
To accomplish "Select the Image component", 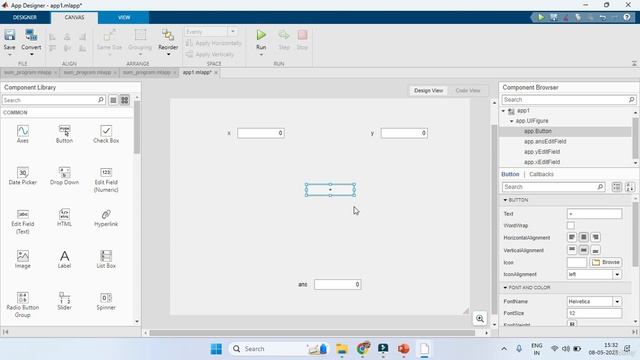I will 23,260.
